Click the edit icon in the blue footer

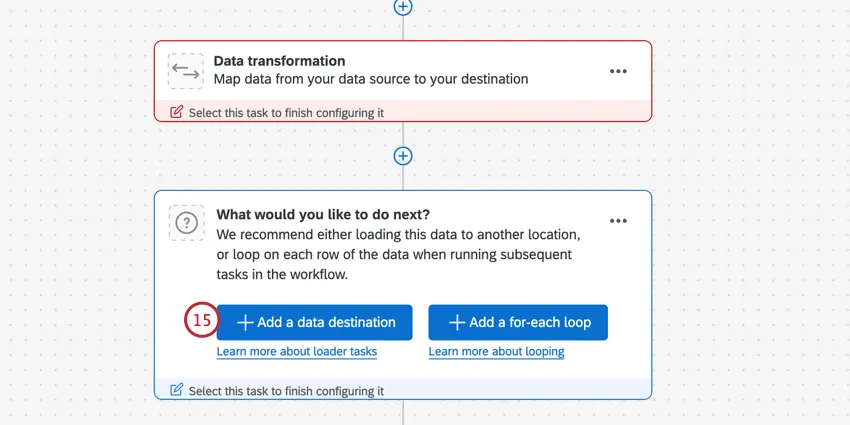coord(177,390)
